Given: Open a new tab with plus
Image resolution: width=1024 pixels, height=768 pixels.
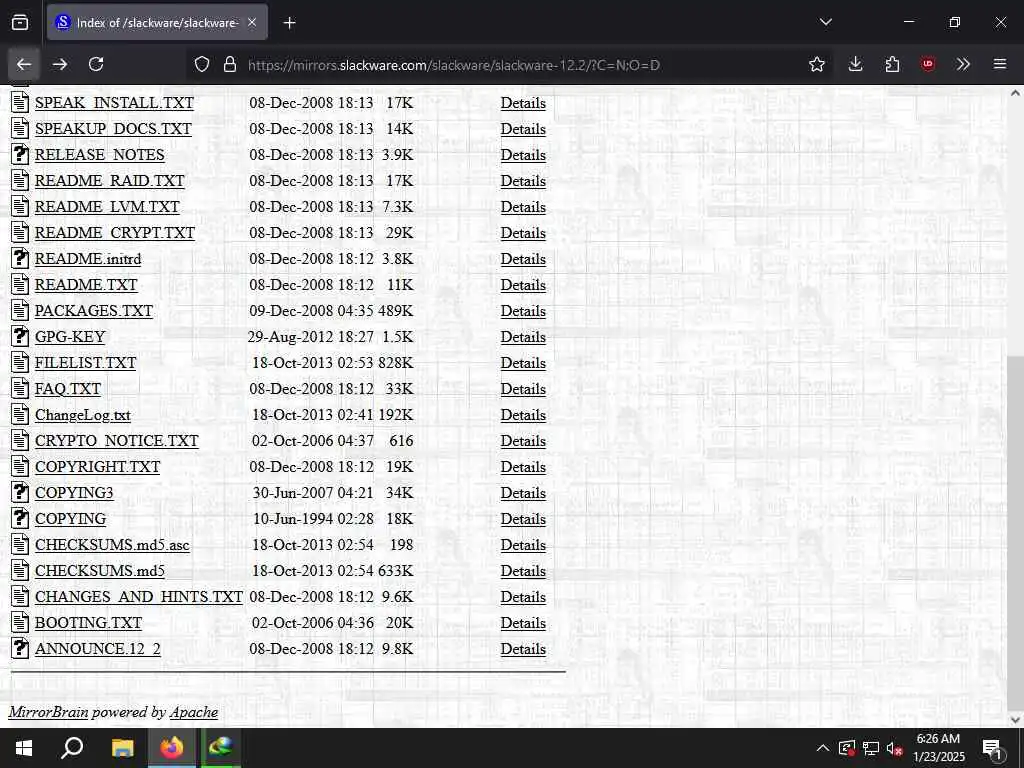Looking at the screenshot, I should [289, 23].
